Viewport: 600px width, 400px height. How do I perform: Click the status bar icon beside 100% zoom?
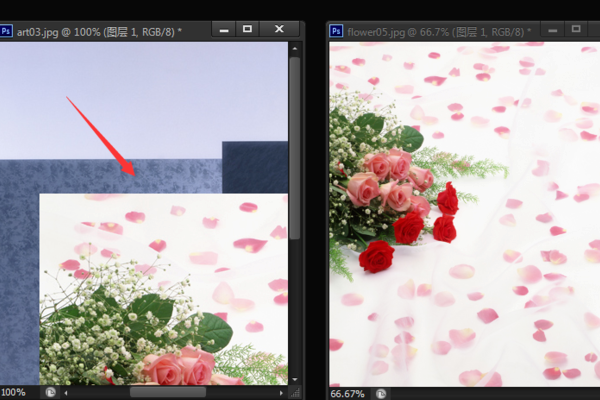click(x=51, y=392)
